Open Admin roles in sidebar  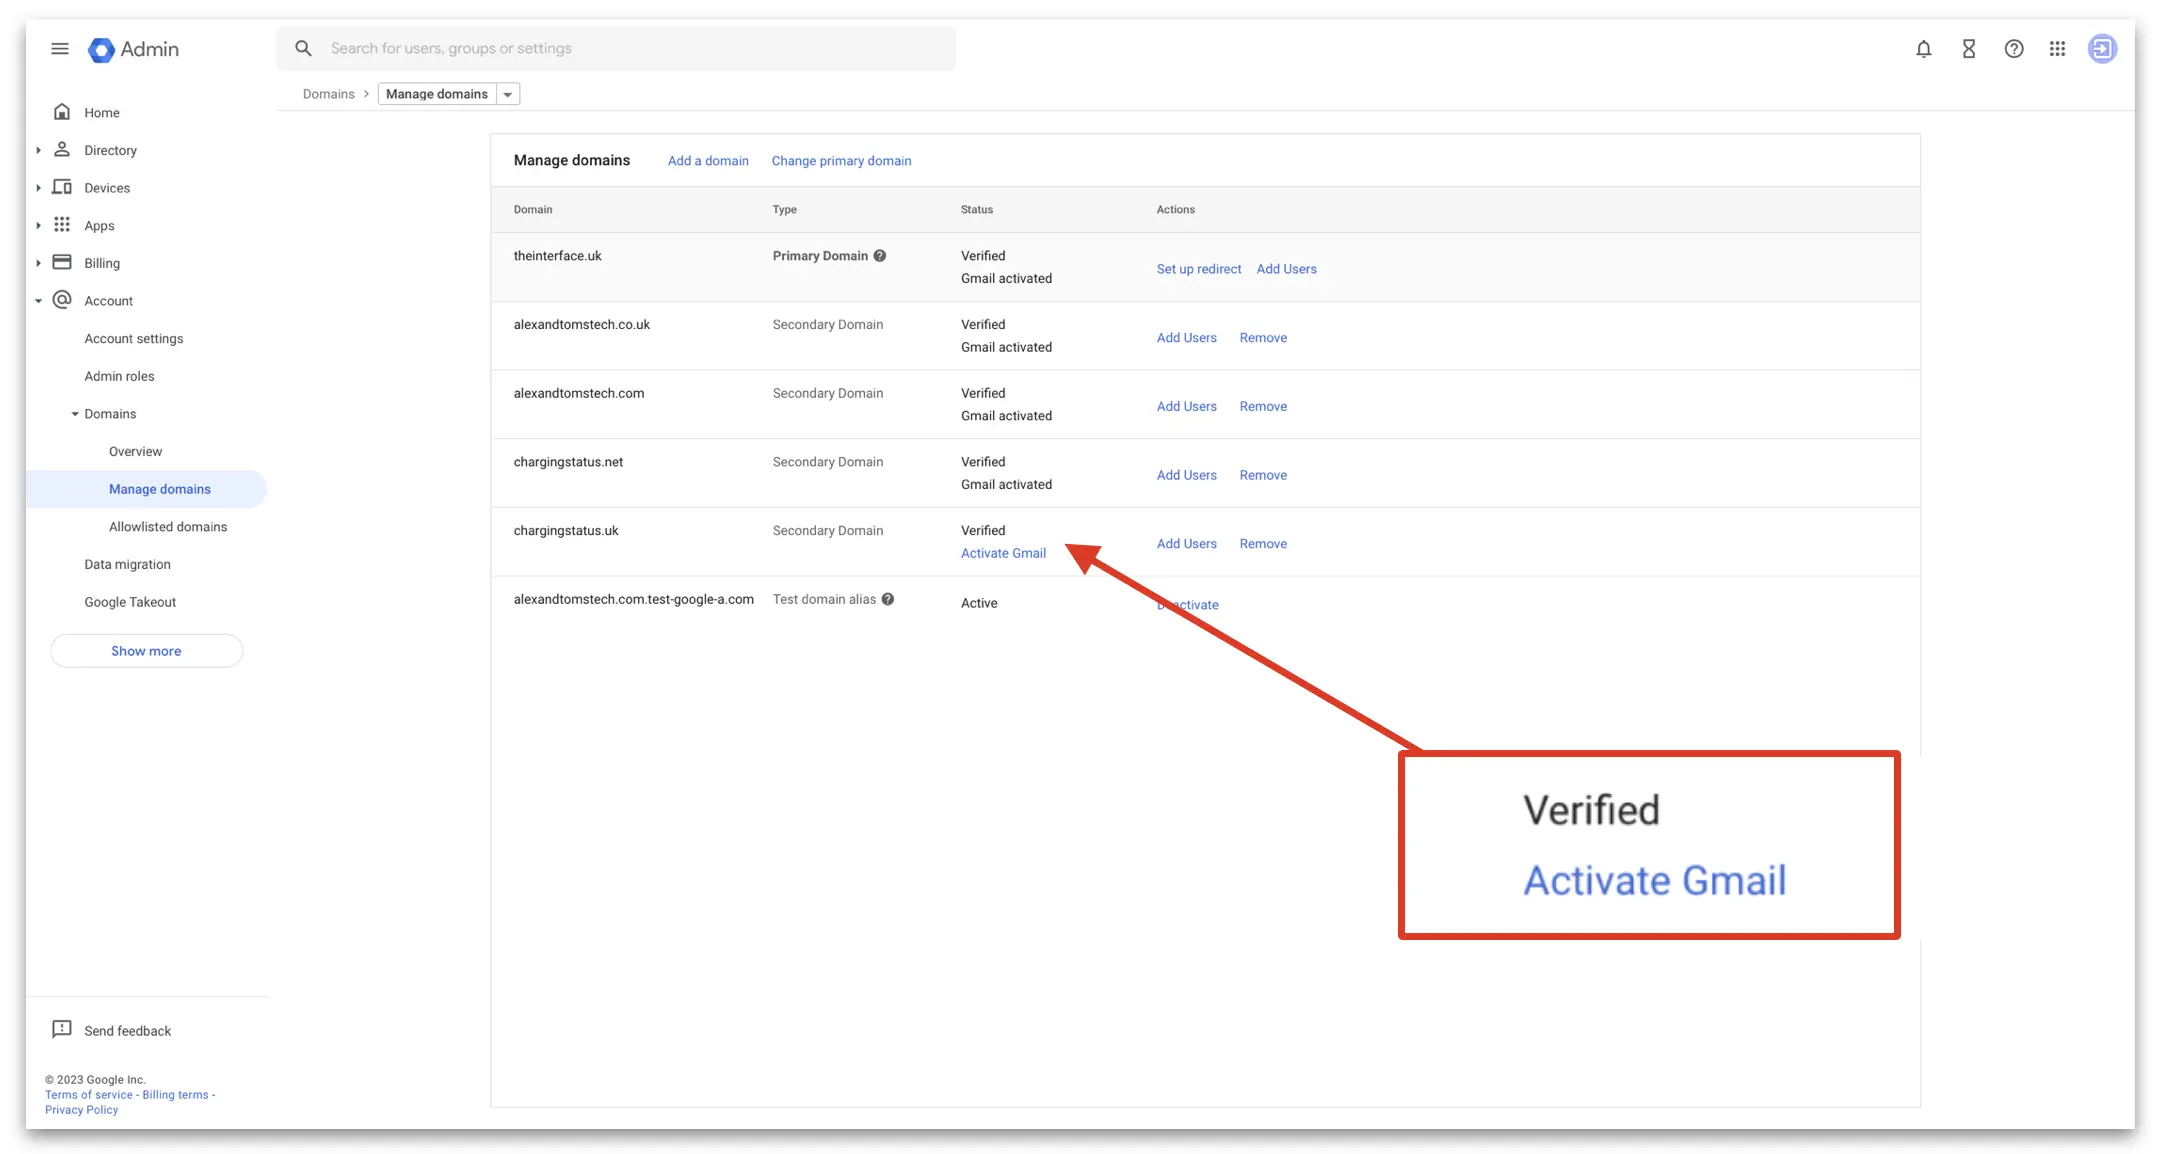[x=119, y=376]
